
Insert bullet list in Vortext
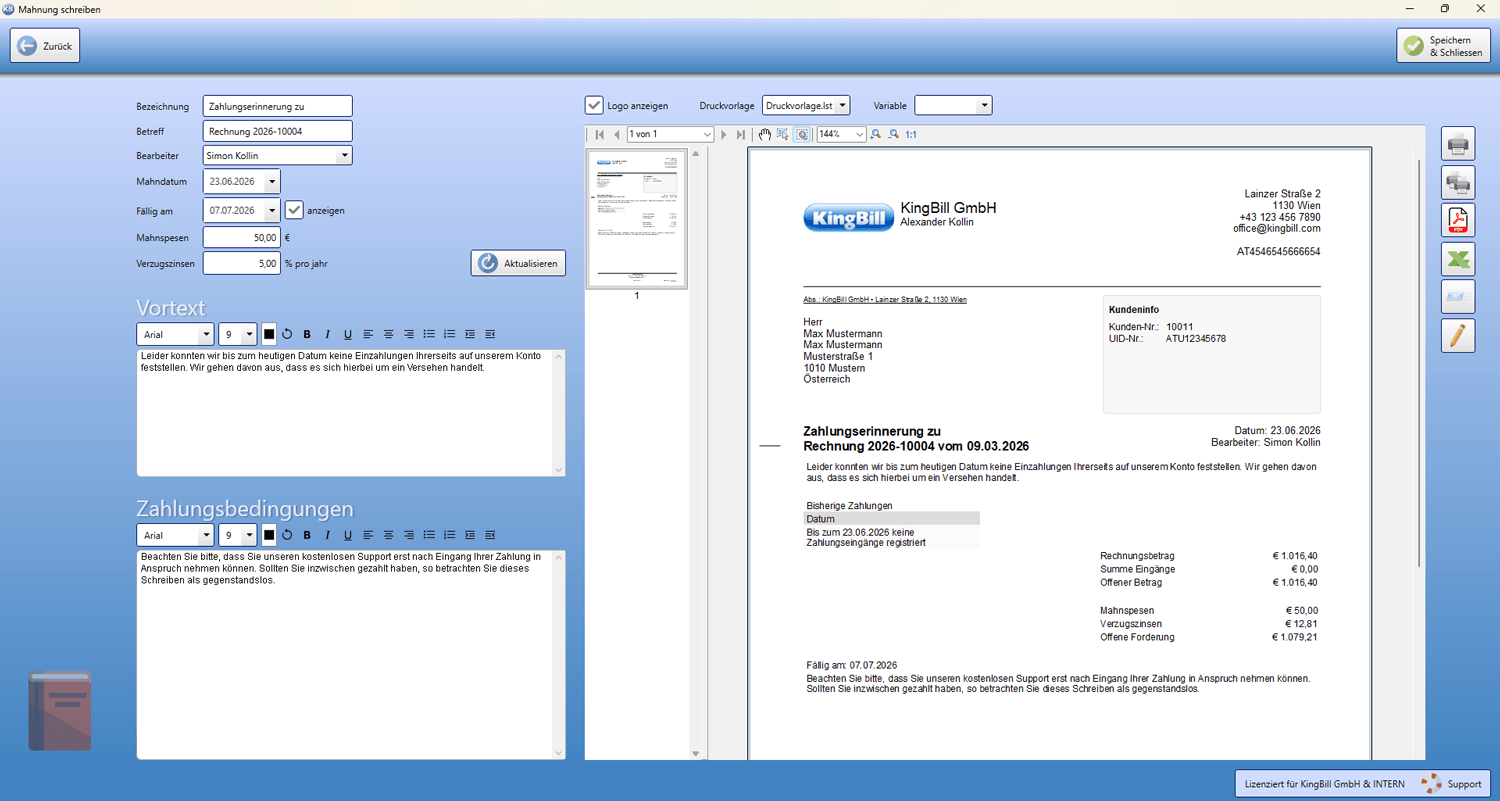[x=429, y=335]
